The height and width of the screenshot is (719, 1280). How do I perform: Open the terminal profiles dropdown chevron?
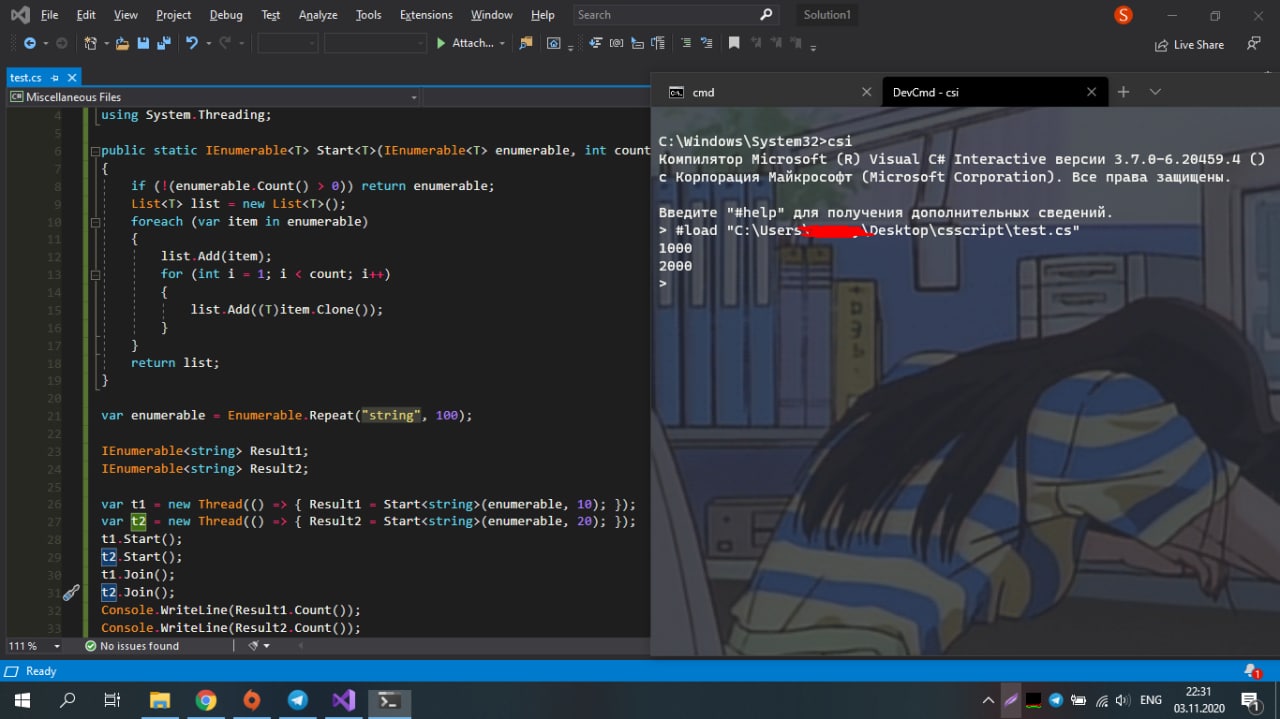(x=1156, y=92)
